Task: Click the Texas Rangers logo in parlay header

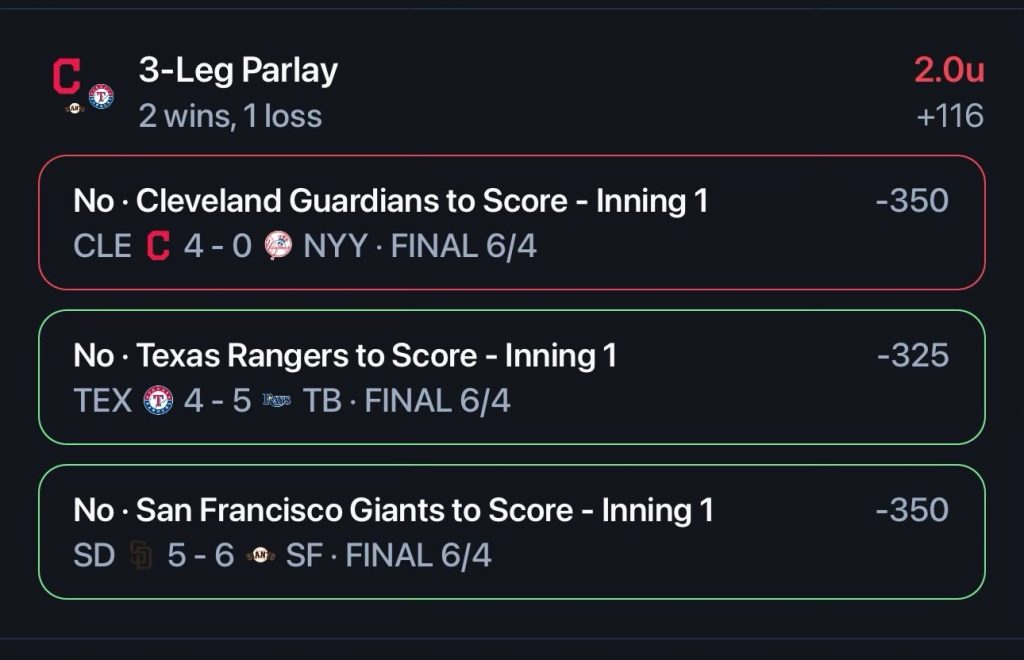Action: tap(101, 97)
